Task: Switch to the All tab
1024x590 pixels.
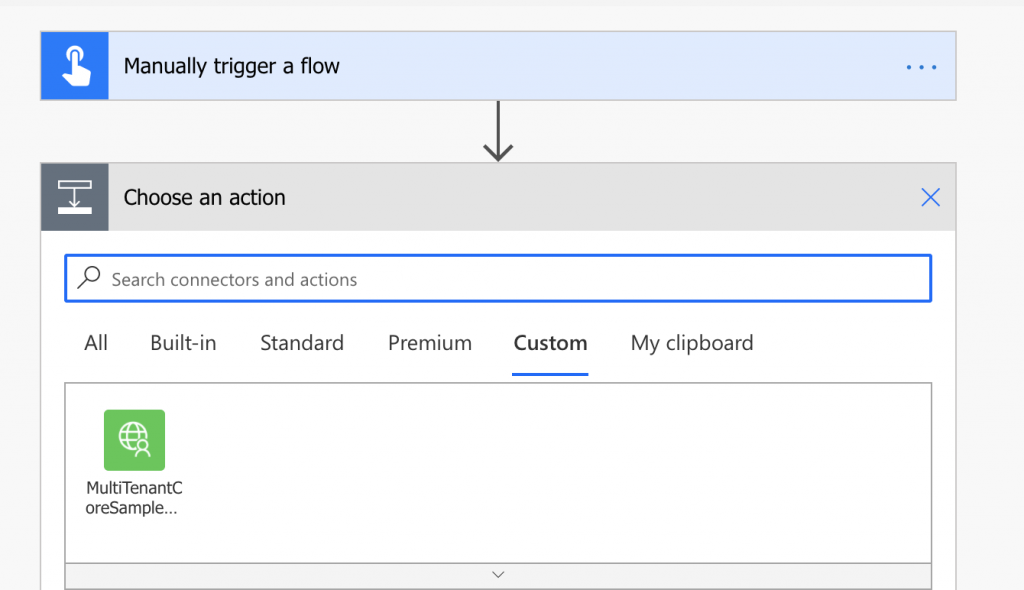Action: point(95,343)
